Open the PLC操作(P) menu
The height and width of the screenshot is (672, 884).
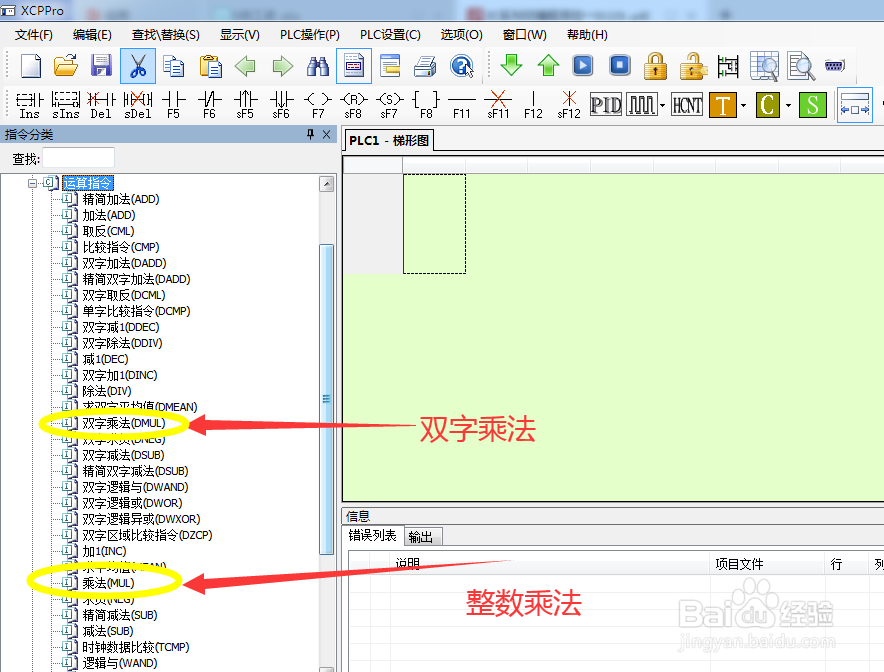(310, 35)
